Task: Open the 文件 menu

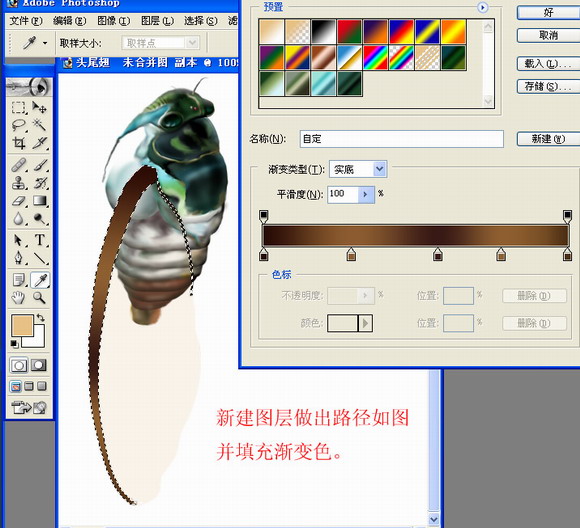Action: [26, 21]
